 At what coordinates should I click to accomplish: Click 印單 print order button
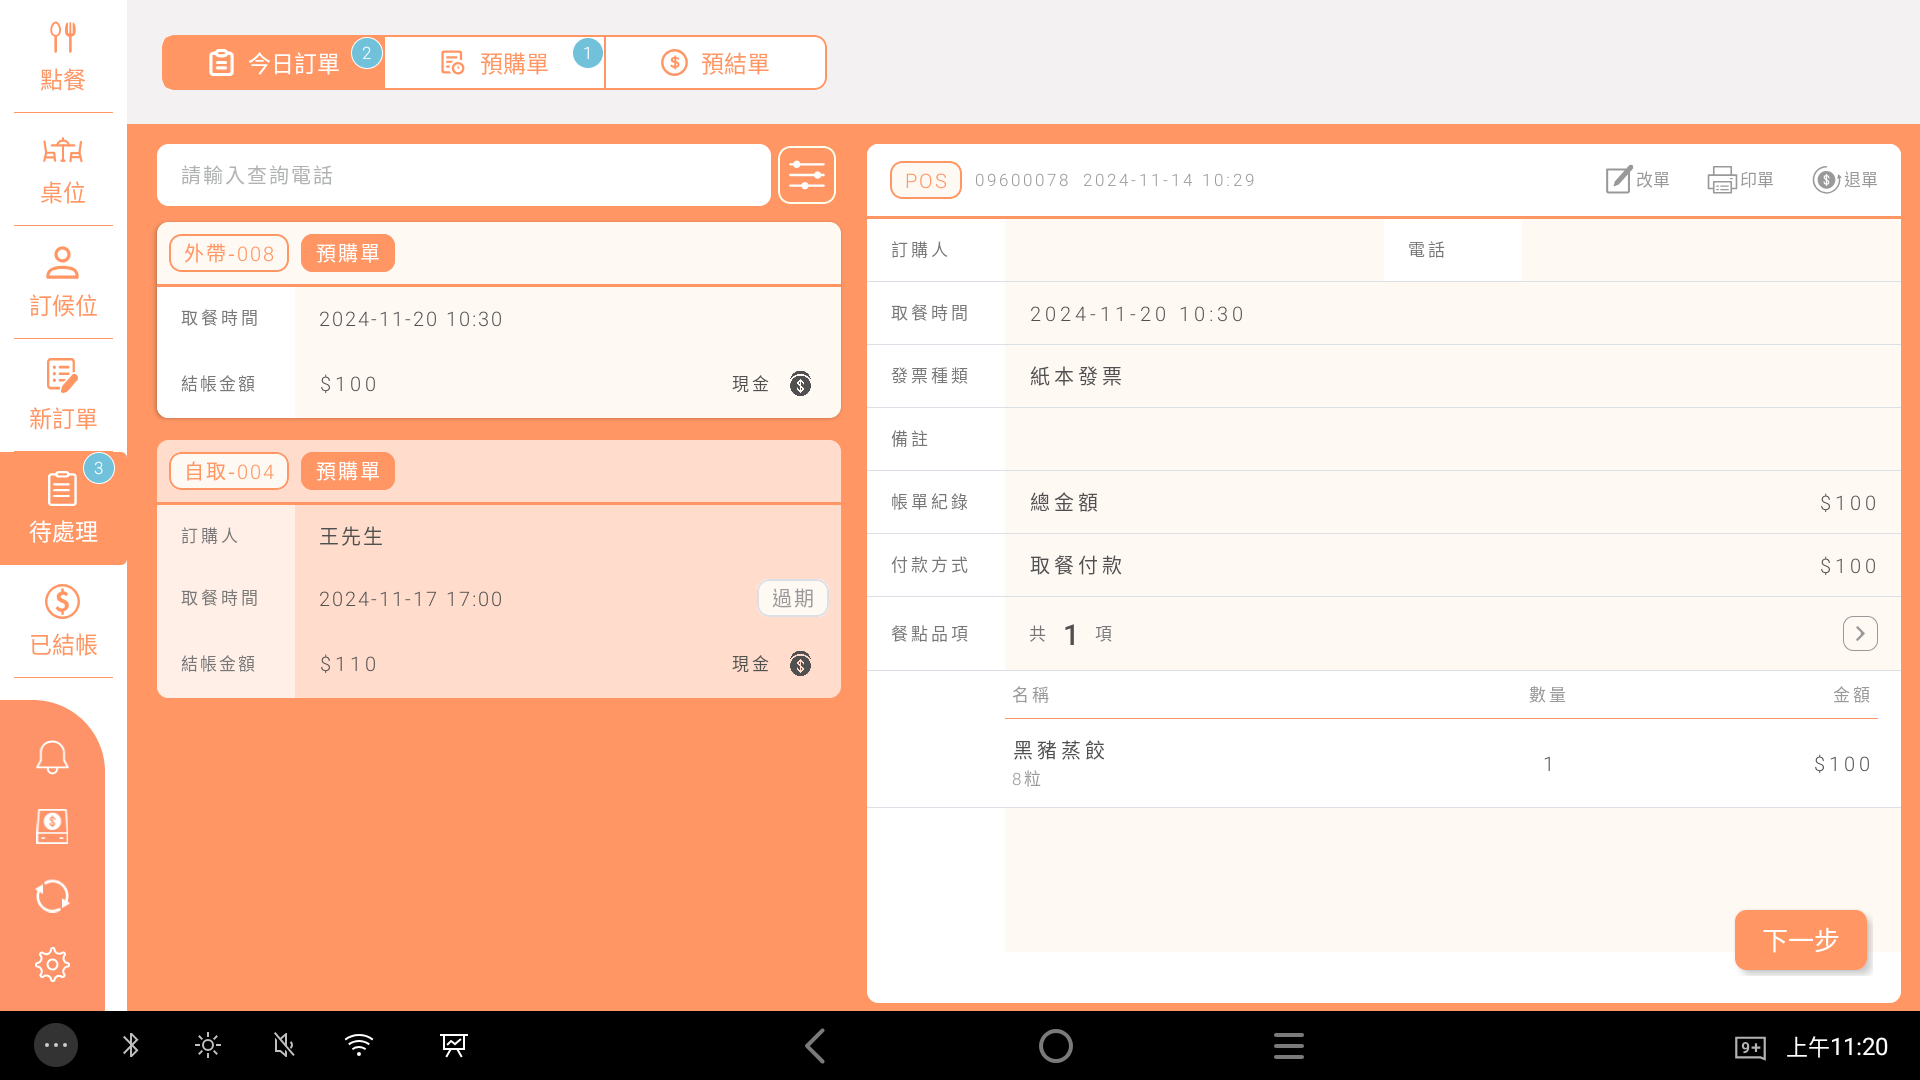pos(1740,180)
